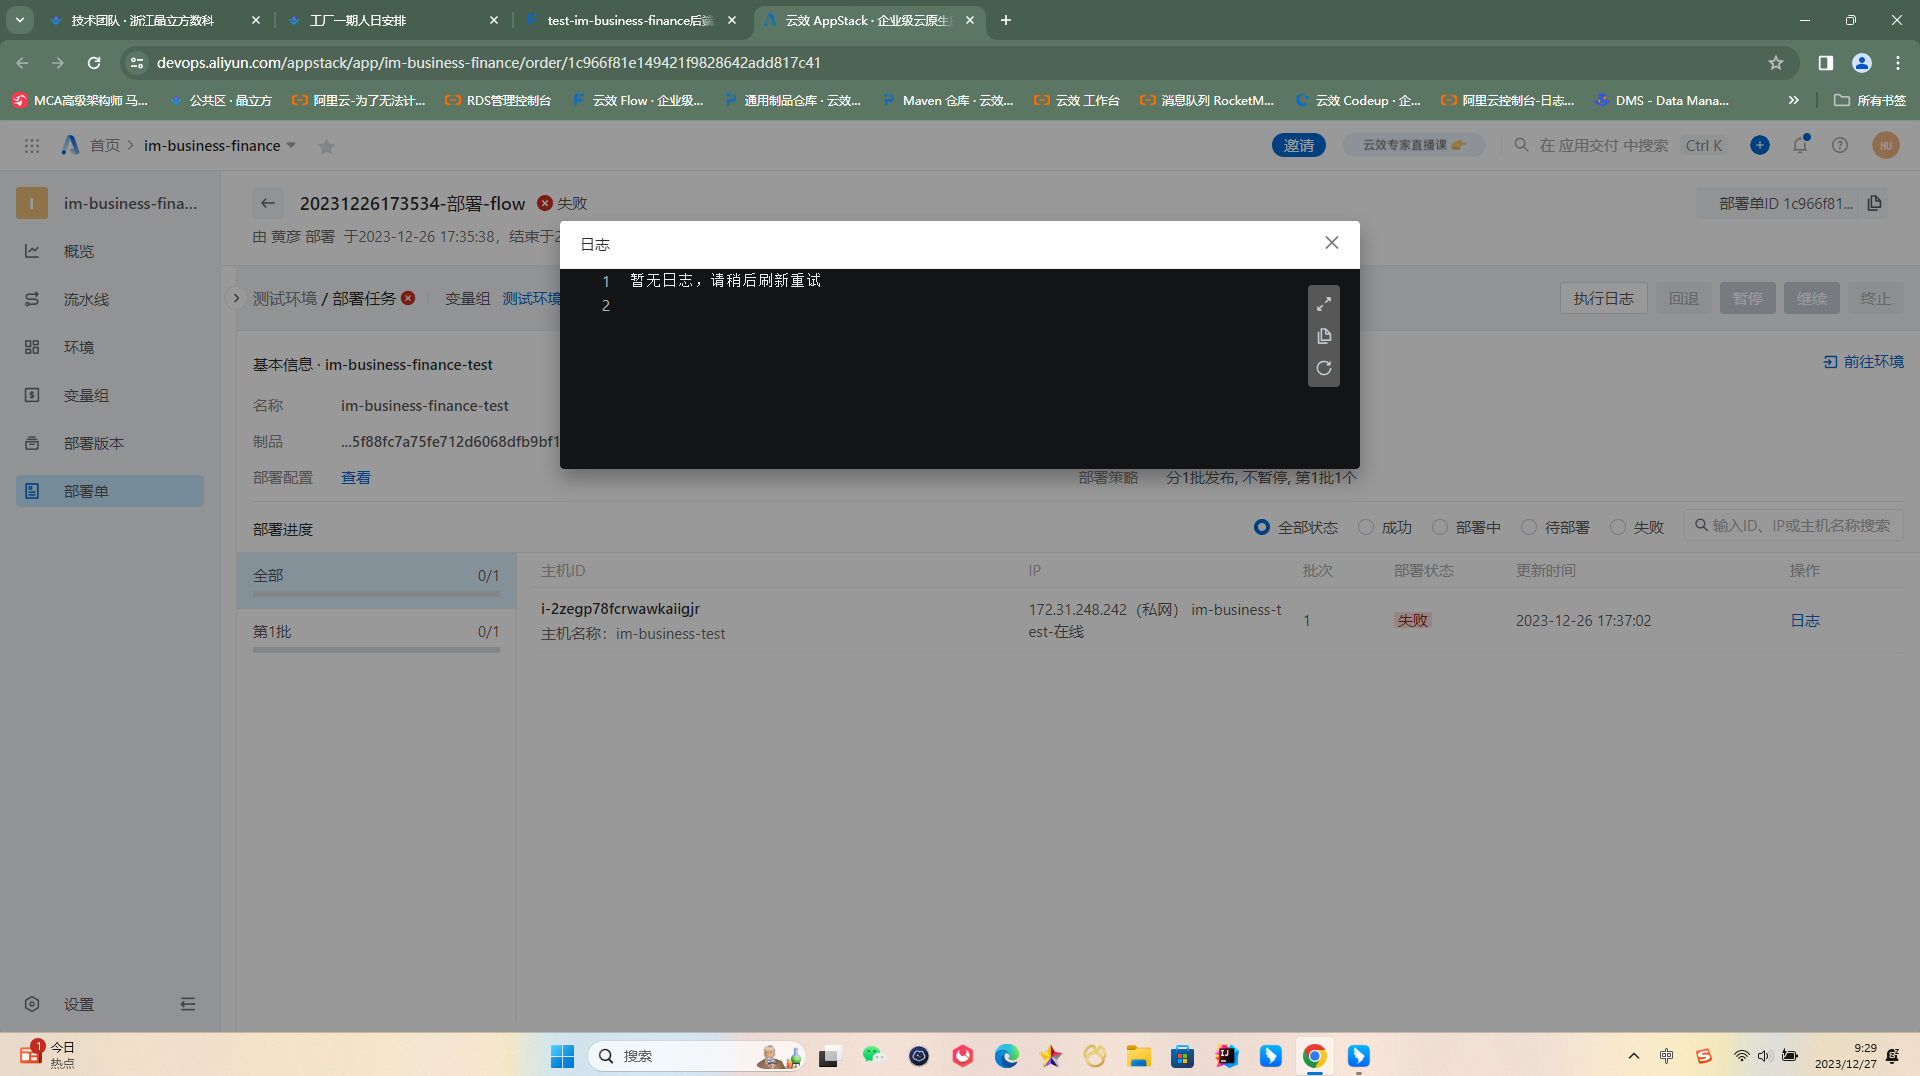Viewport: 1920px width, 1076px height.
Task: Click the 邀请 button
Action: (x=1299, y=145)
